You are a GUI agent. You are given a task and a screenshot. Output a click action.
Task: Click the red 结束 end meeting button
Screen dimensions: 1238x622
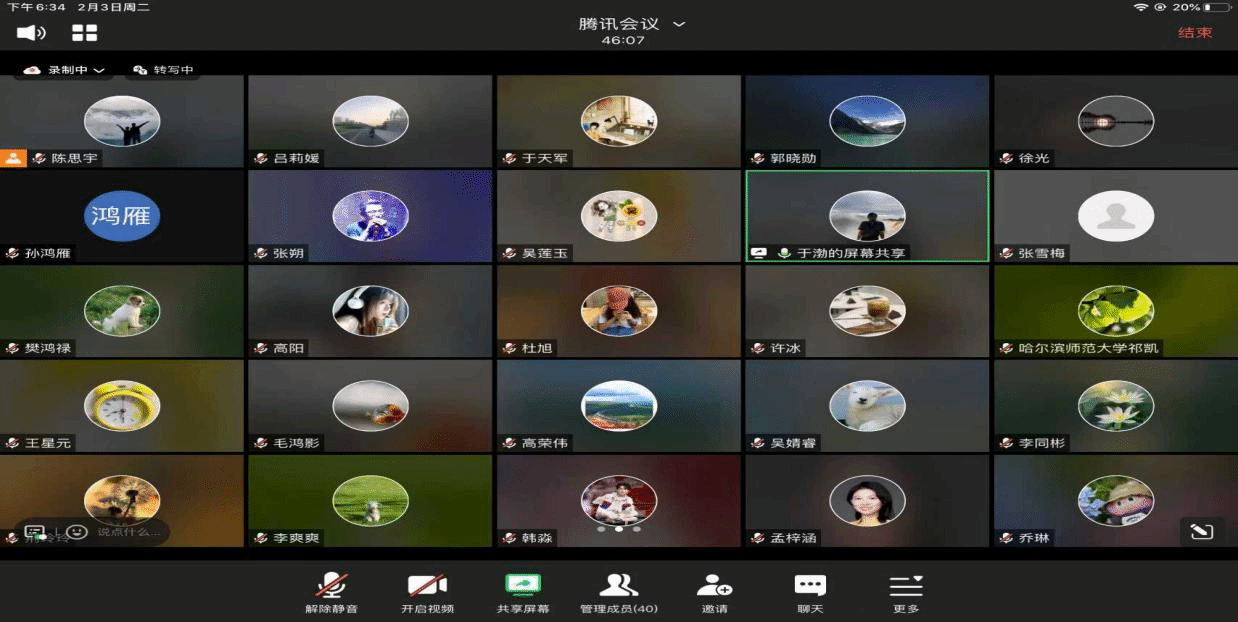tap(1195, 33)
